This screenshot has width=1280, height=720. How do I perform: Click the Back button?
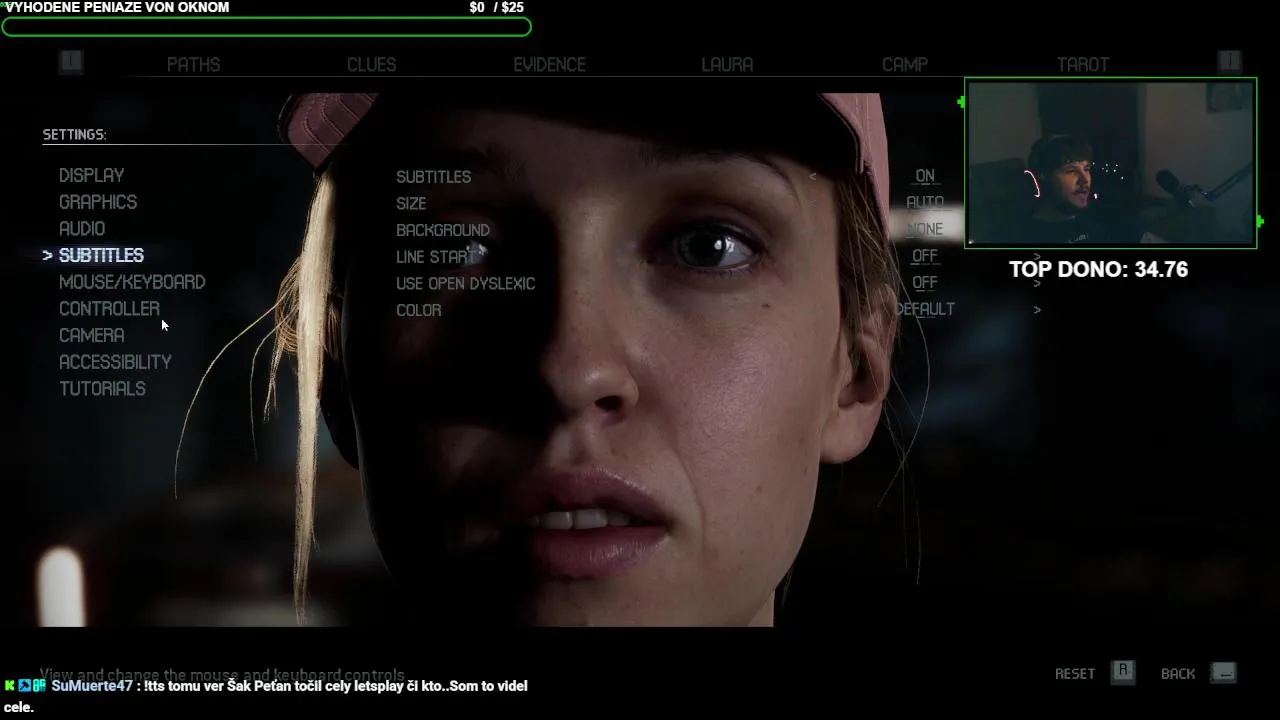(1178, 674)
